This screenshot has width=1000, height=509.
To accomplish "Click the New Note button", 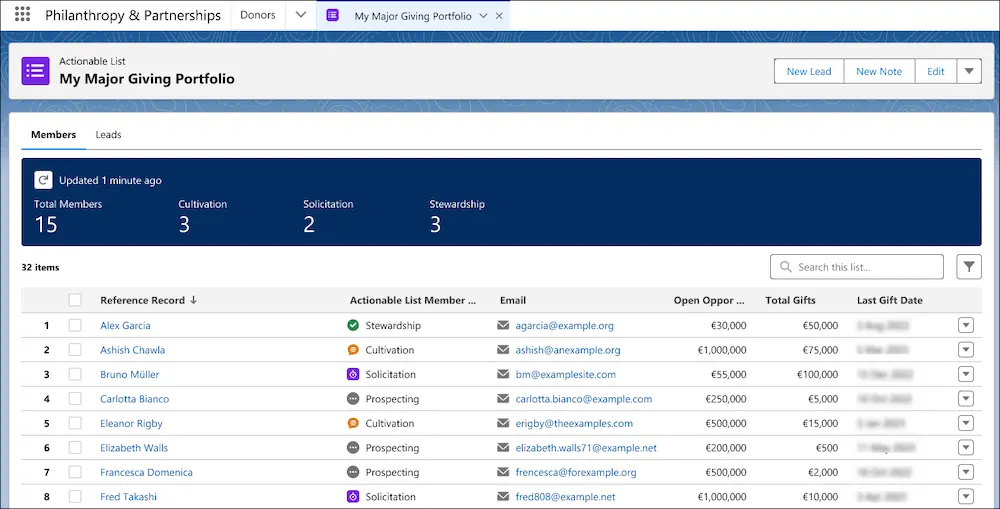I will click(x=879, y=71).
